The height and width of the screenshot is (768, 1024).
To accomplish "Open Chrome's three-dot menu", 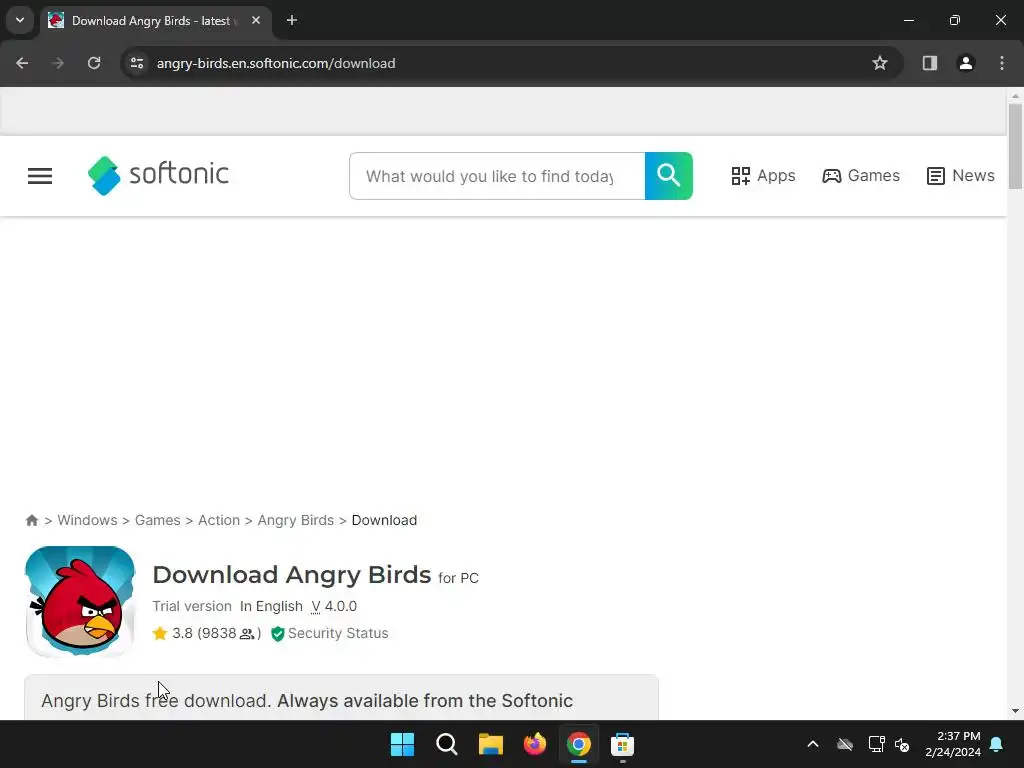I will 1002,63.
